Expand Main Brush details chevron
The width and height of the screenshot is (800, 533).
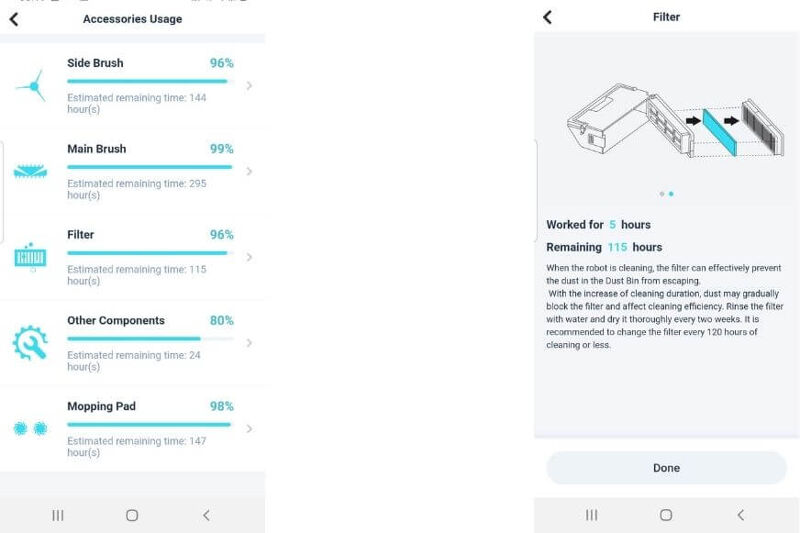click(249, 171)
